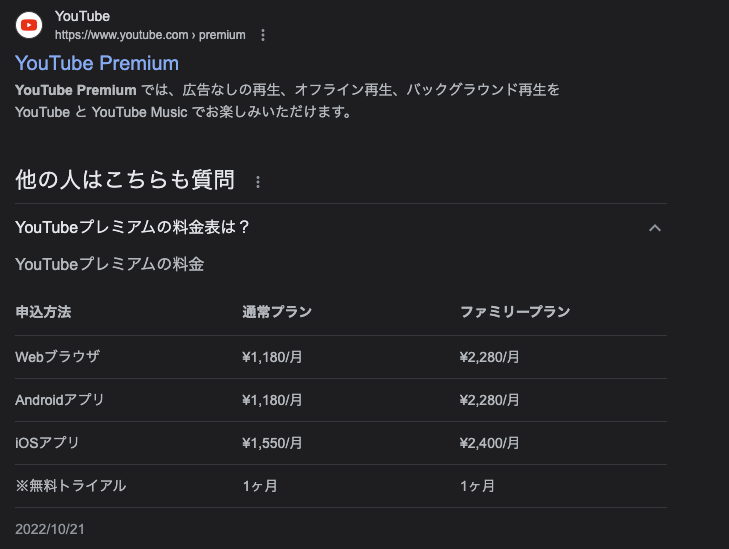This screenshot has height=549, width=729.
Task: Open three-dot menu beside youtube.com URL
Action: pyautogui.click(x=263, y=35)
